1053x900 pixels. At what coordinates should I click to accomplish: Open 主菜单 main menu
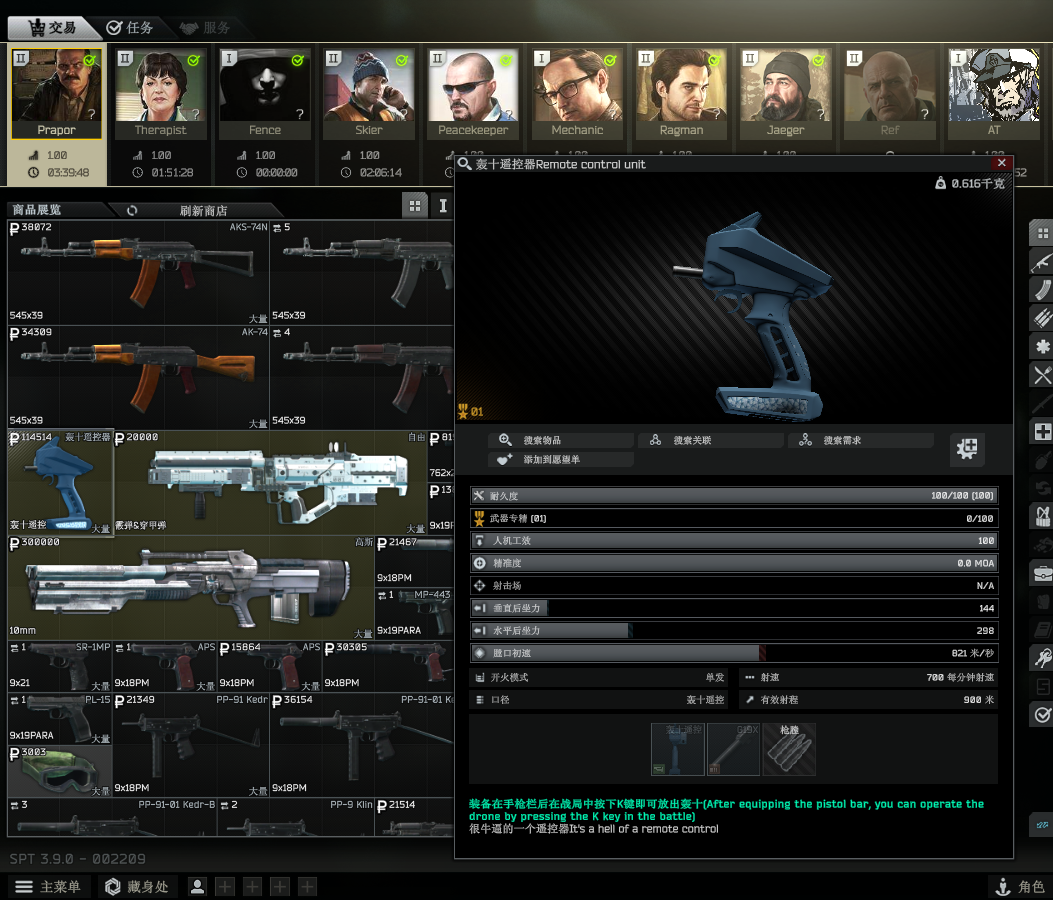pos(48,887)
